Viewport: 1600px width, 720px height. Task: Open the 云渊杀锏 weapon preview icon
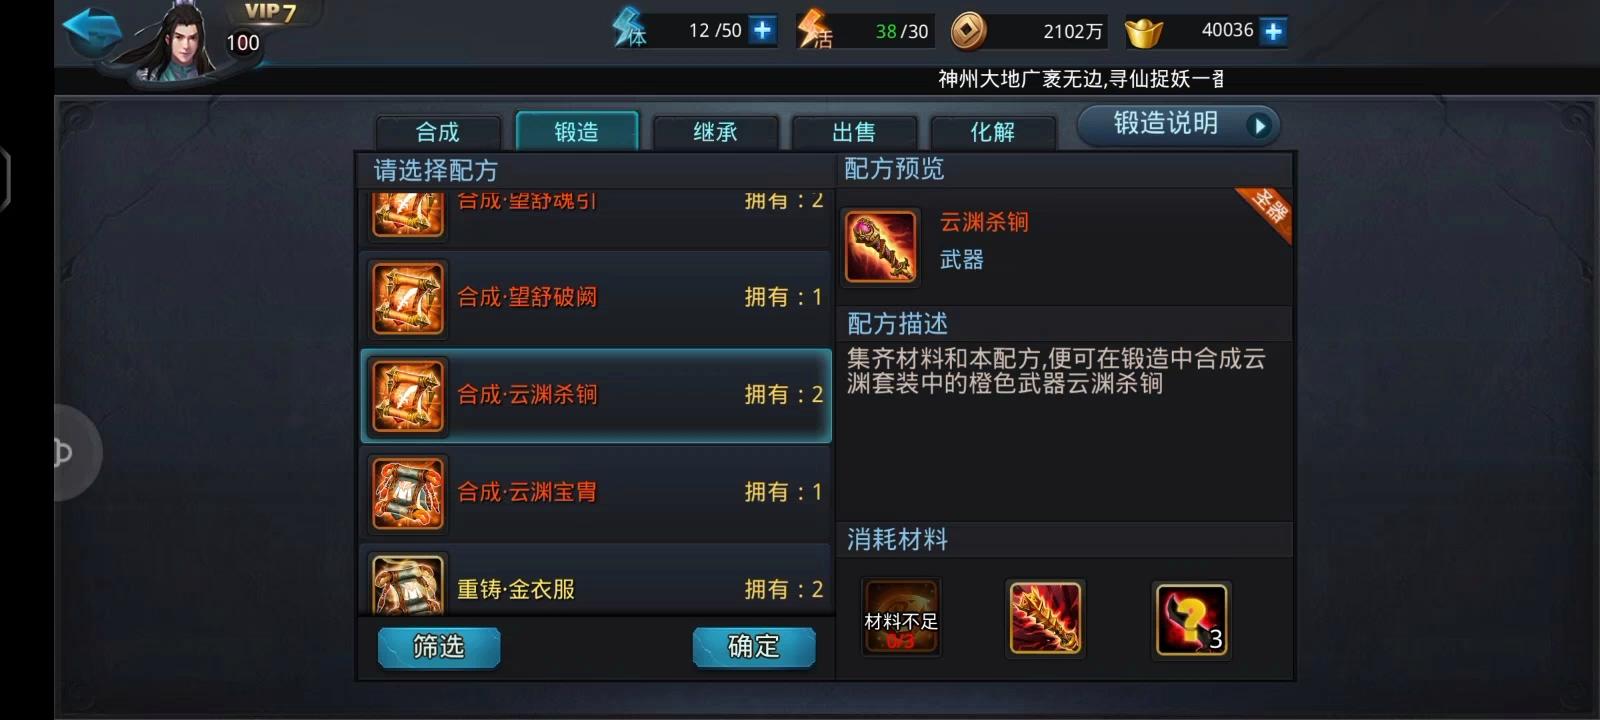point(880,246)
